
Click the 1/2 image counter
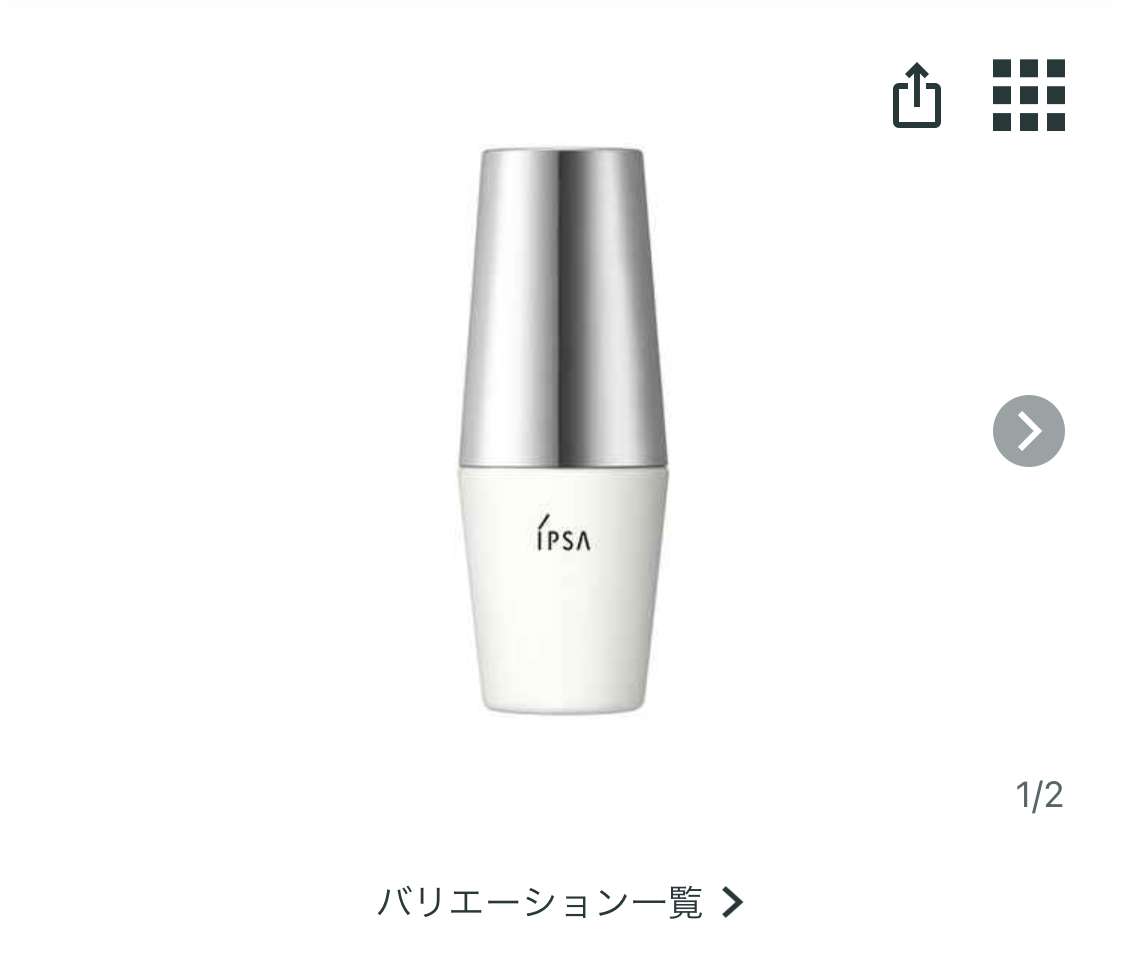click(1039, 796)
